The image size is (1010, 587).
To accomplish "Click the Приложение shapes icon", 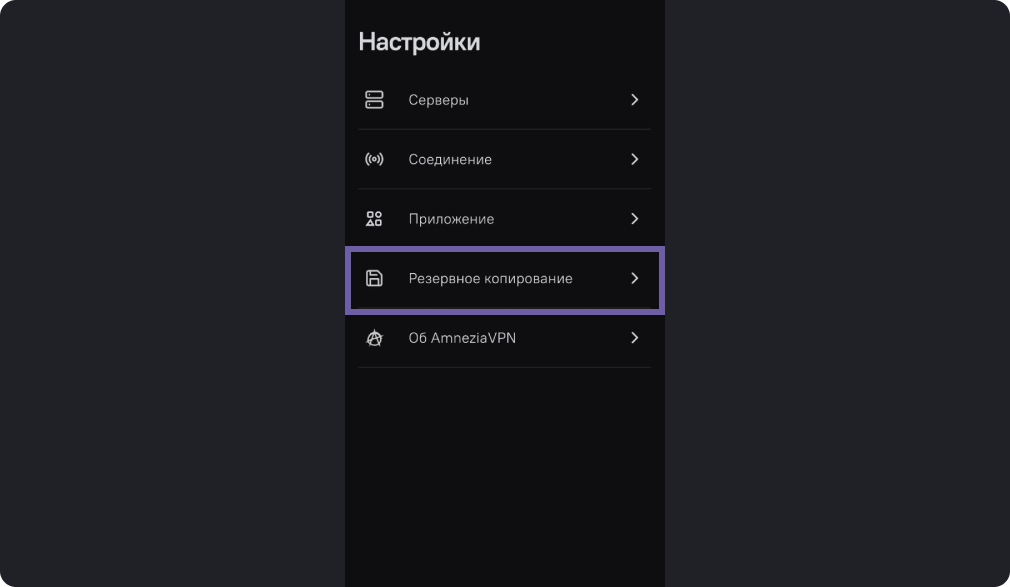I will click(374, 219).
